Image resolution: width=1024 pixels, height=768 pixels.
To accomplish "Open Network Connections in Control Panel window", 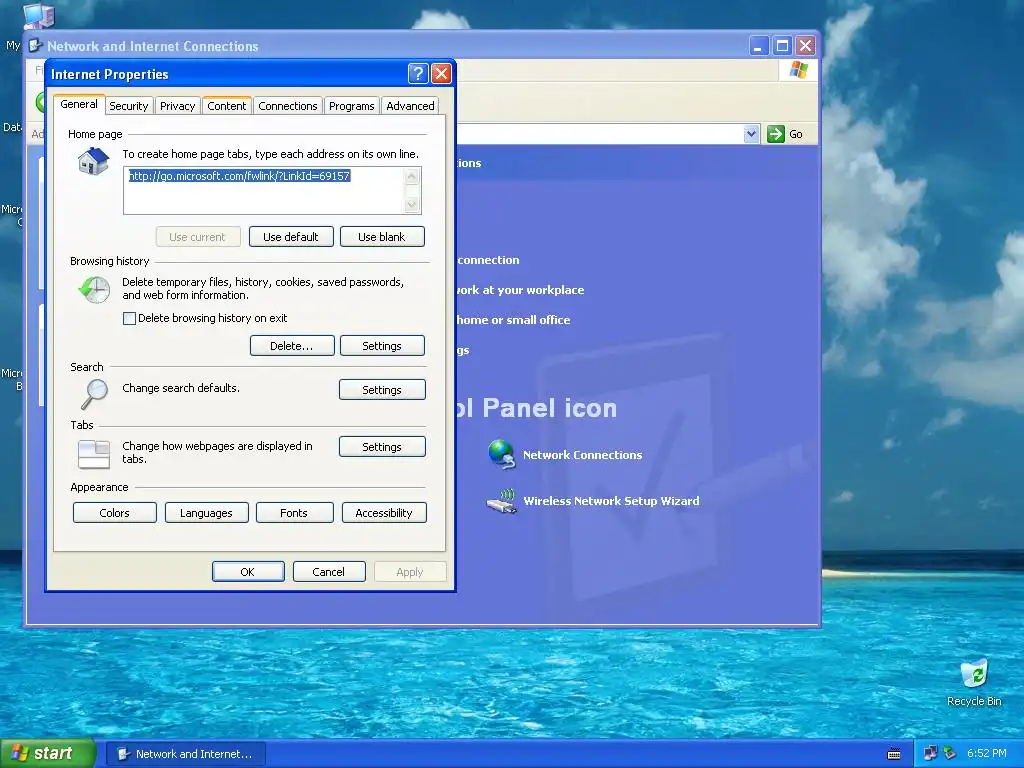I will coord(583,455).
